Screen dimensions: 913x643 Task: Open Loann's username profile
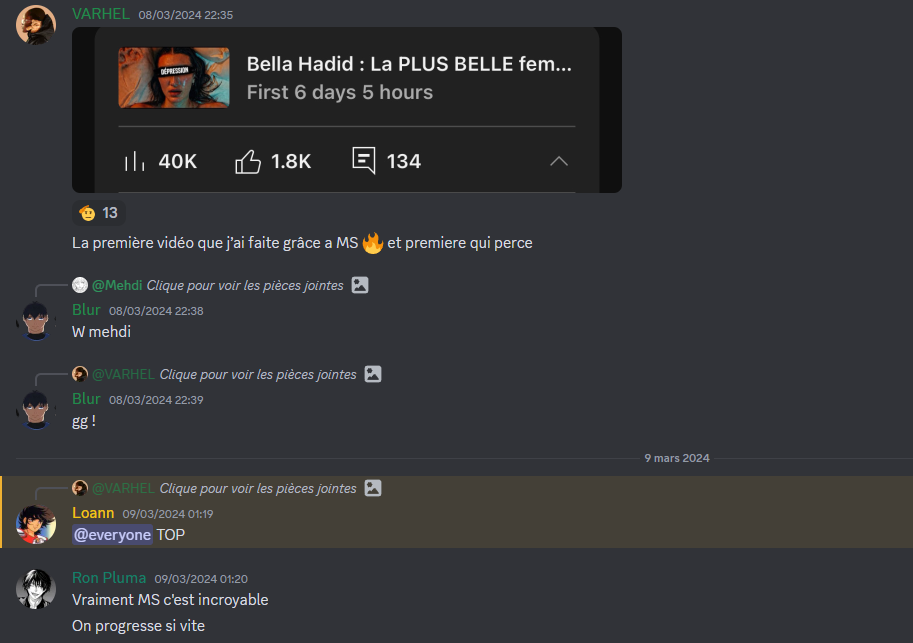(x=93, y=513)
